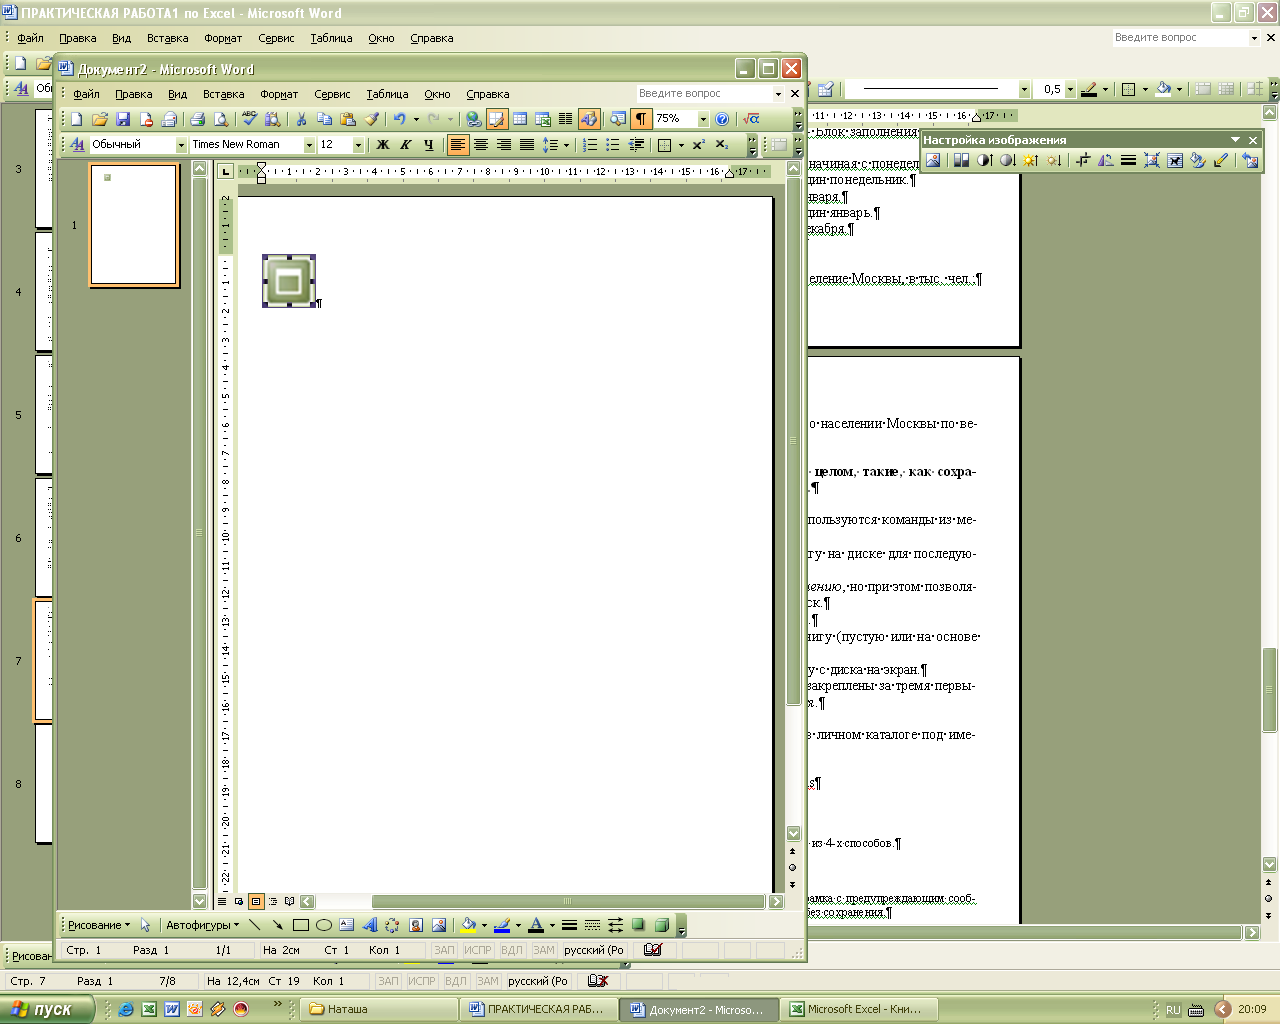Select the Crop tool in picture toolbar
This screenshot has width=1280, height=1024.
1082,160
